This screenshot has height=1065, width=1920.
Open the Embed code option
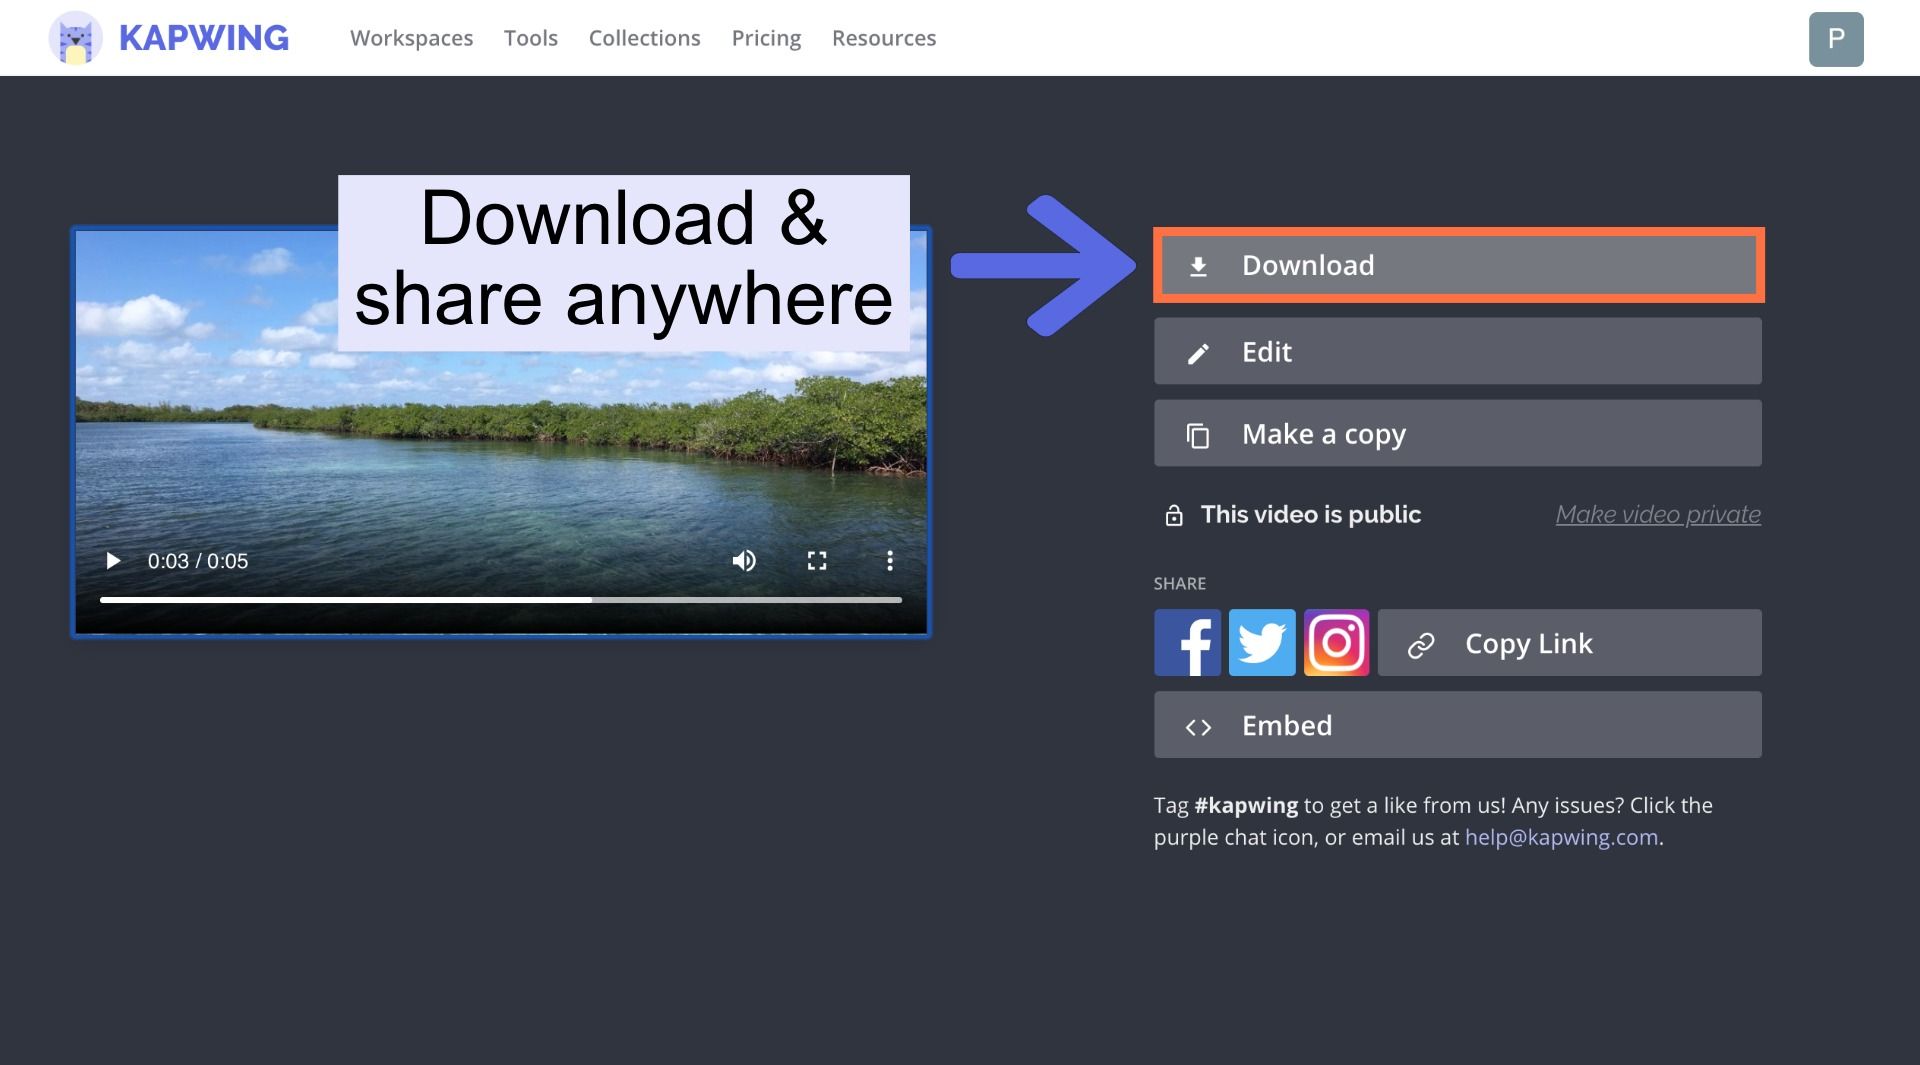1457,725
